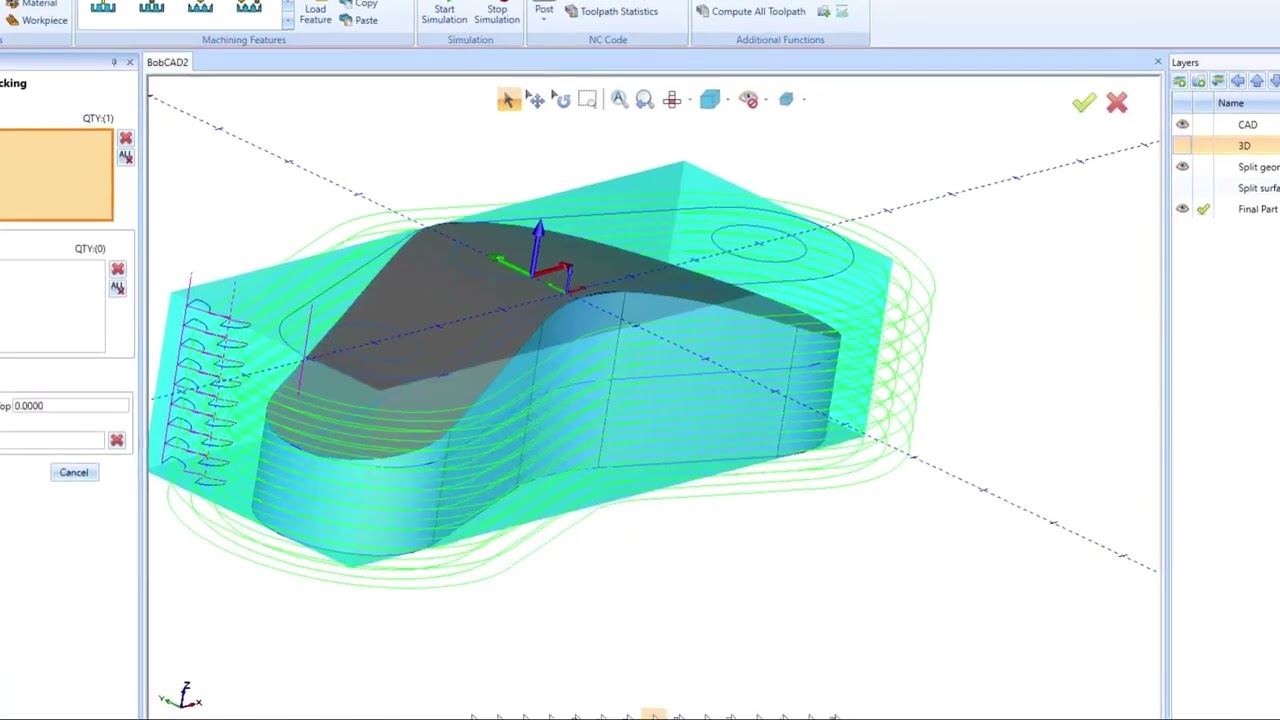
Task: Click the zoom previous magnifier icon
Action: (645, 99)
